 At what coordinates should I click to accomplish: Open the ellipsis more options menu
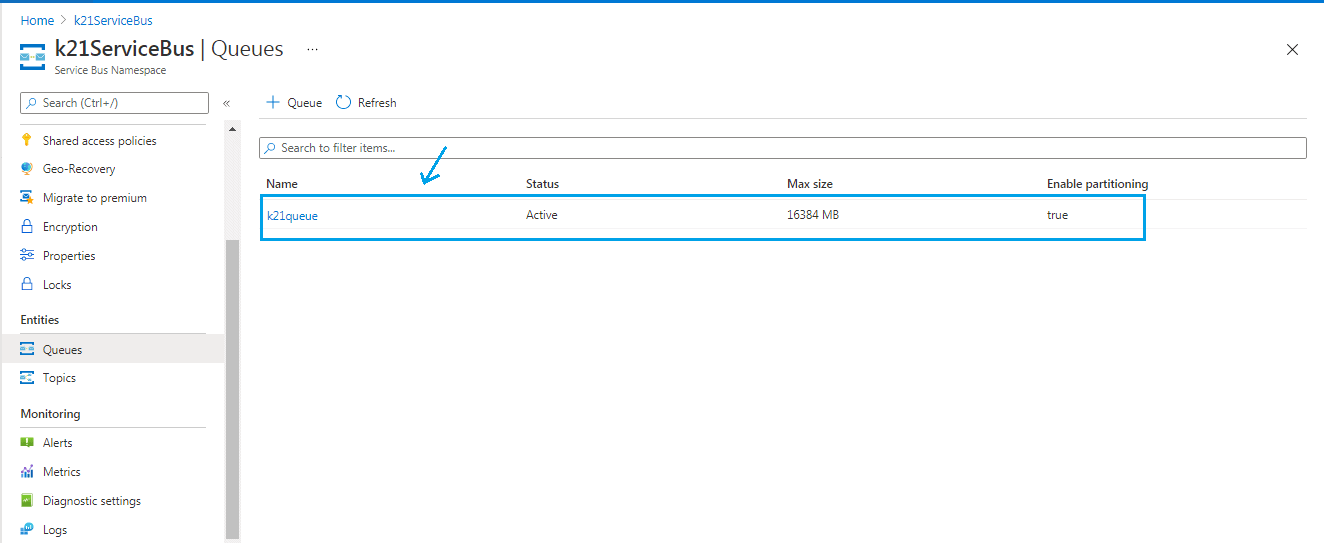(x=312, y=49)
